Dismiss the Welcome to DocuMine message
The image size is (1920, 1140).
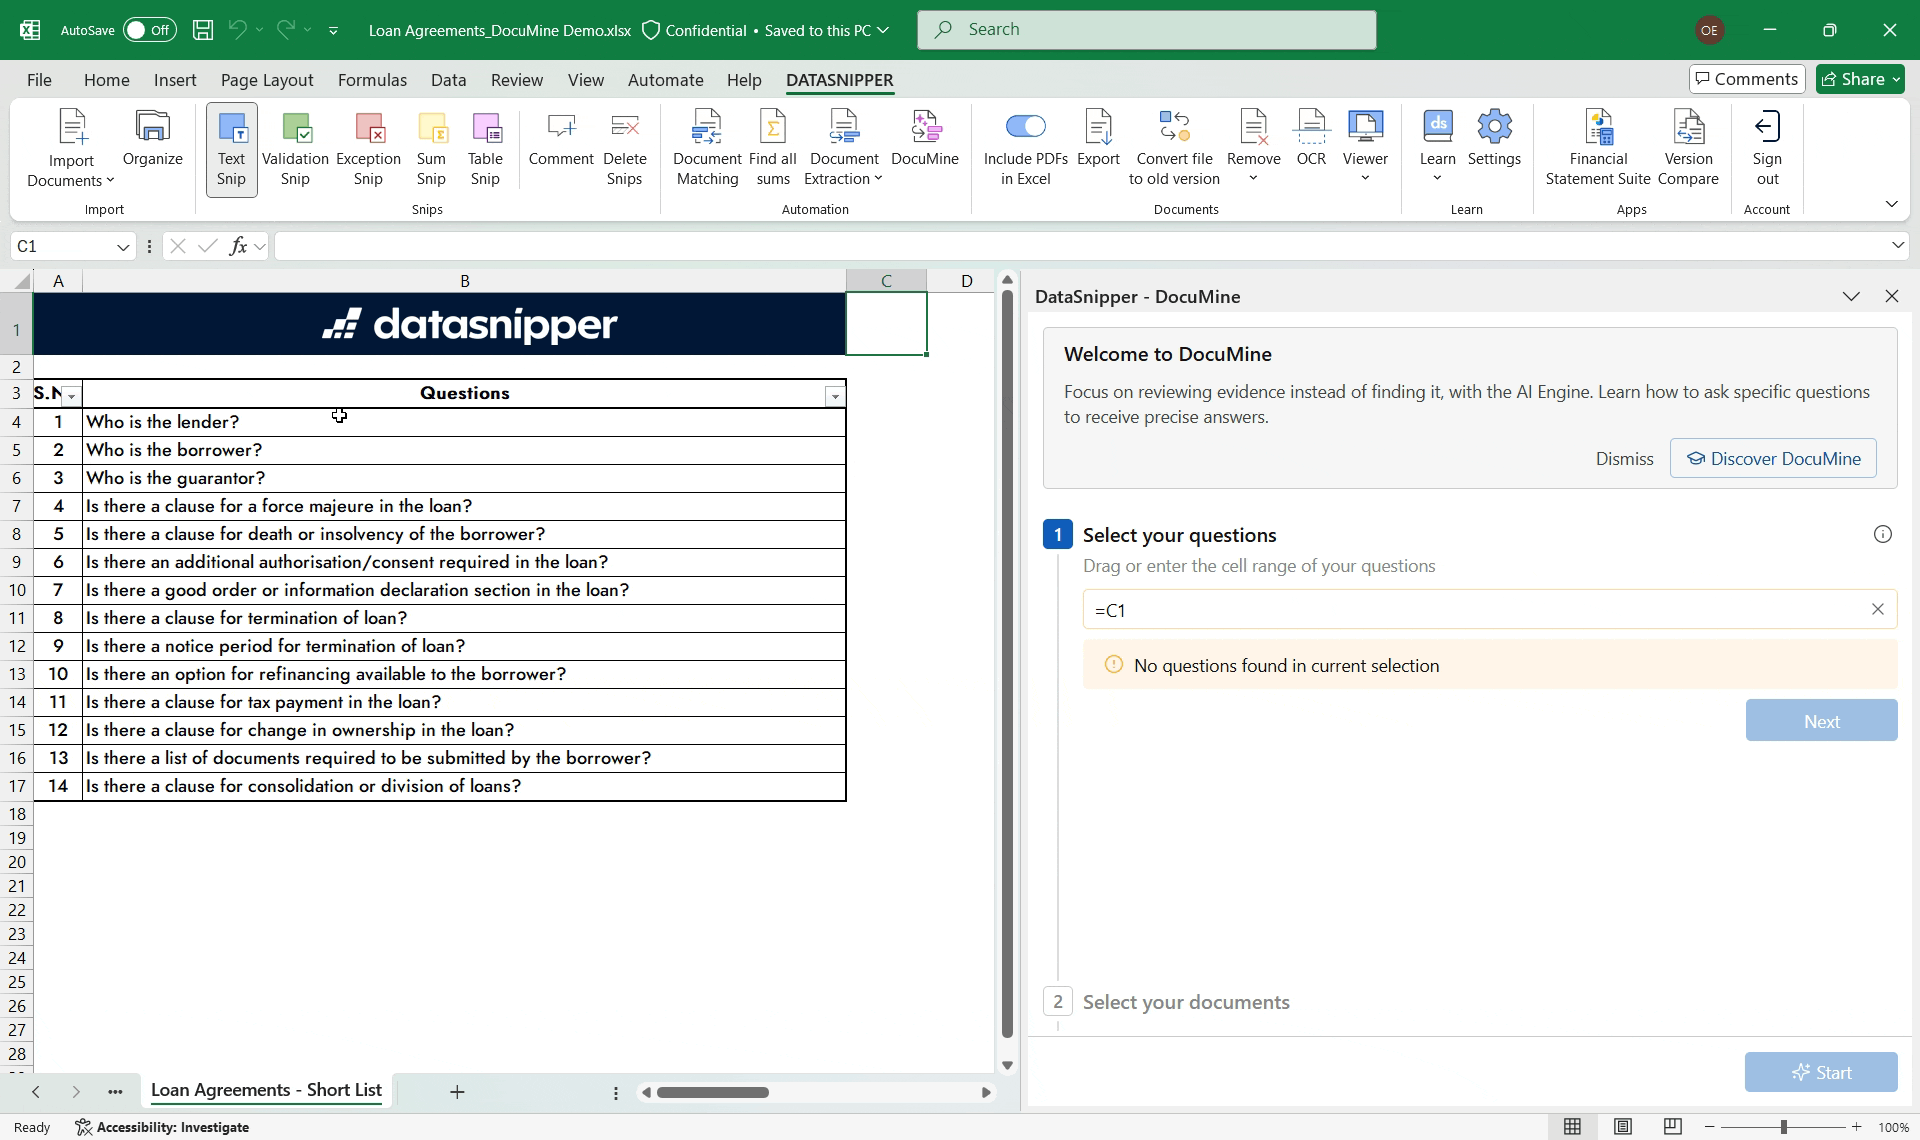(1624, 459)
